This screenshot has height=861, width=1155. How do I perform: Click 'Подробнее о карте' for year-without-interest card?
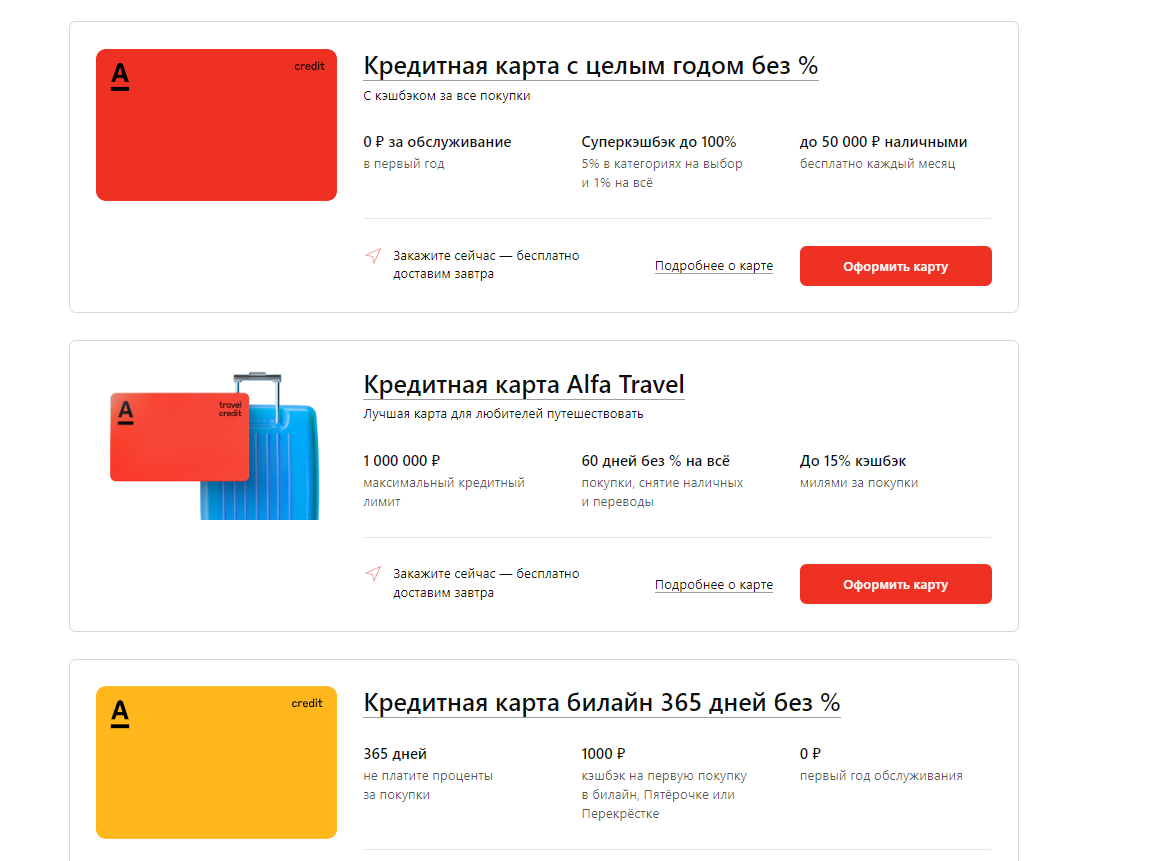714,266
